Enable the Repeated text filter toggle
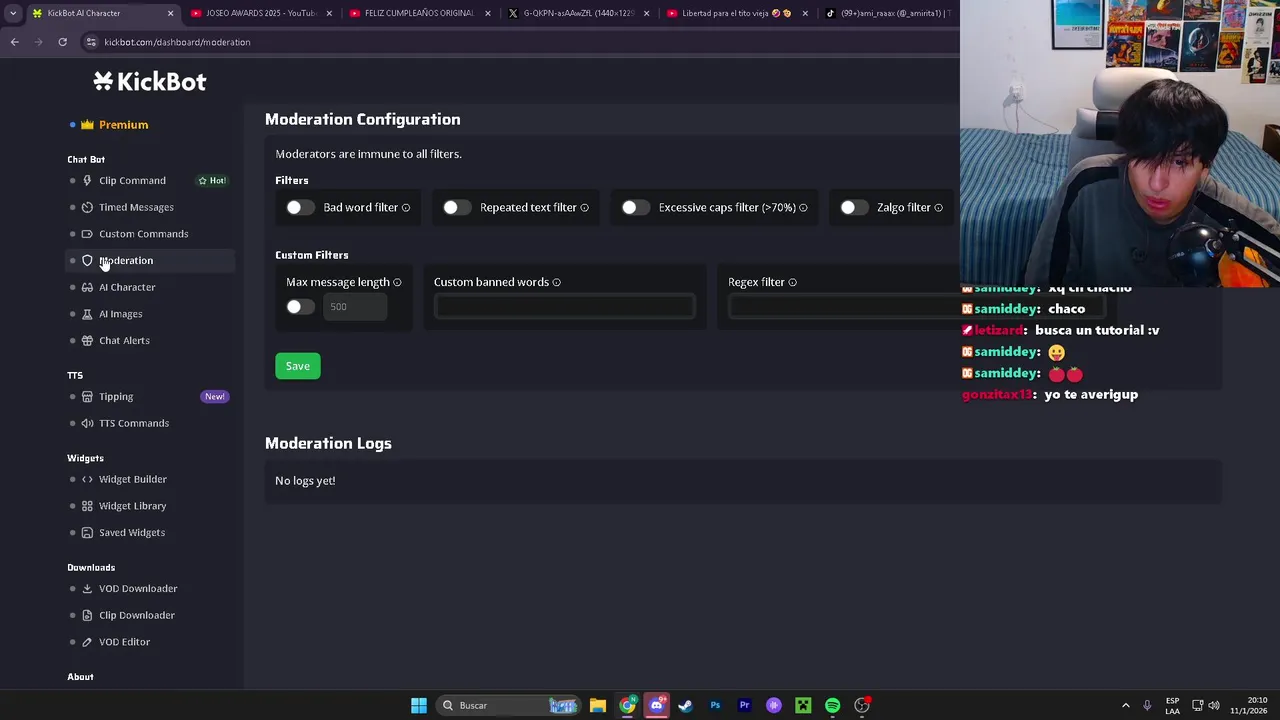The height and width of the screenshot is (720, 1280). 457,207
